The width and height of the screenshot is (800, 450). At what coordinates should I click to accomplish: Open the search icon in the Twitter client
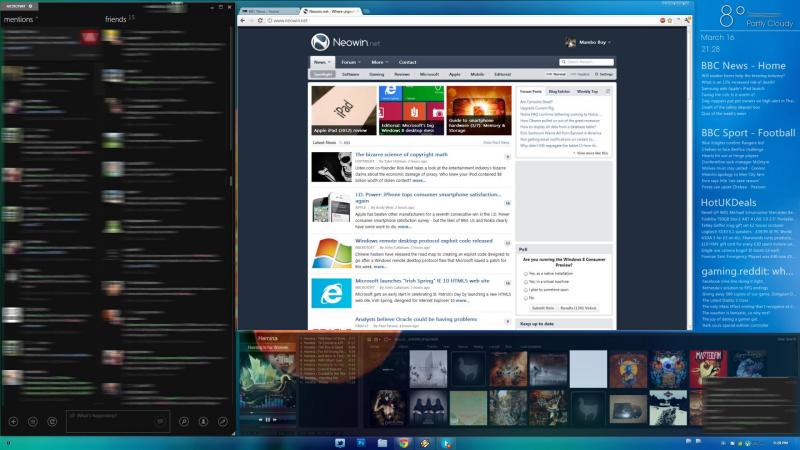[x=184, y=421]
